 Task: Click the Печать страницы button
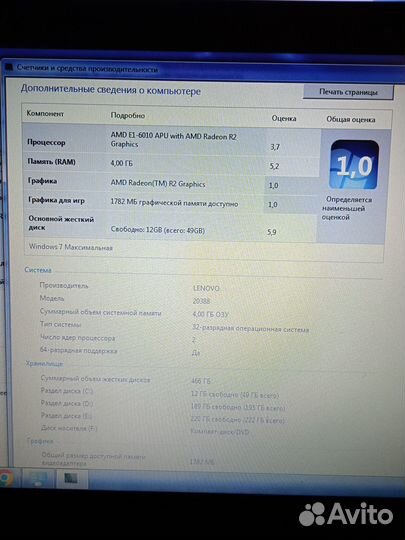348,92
